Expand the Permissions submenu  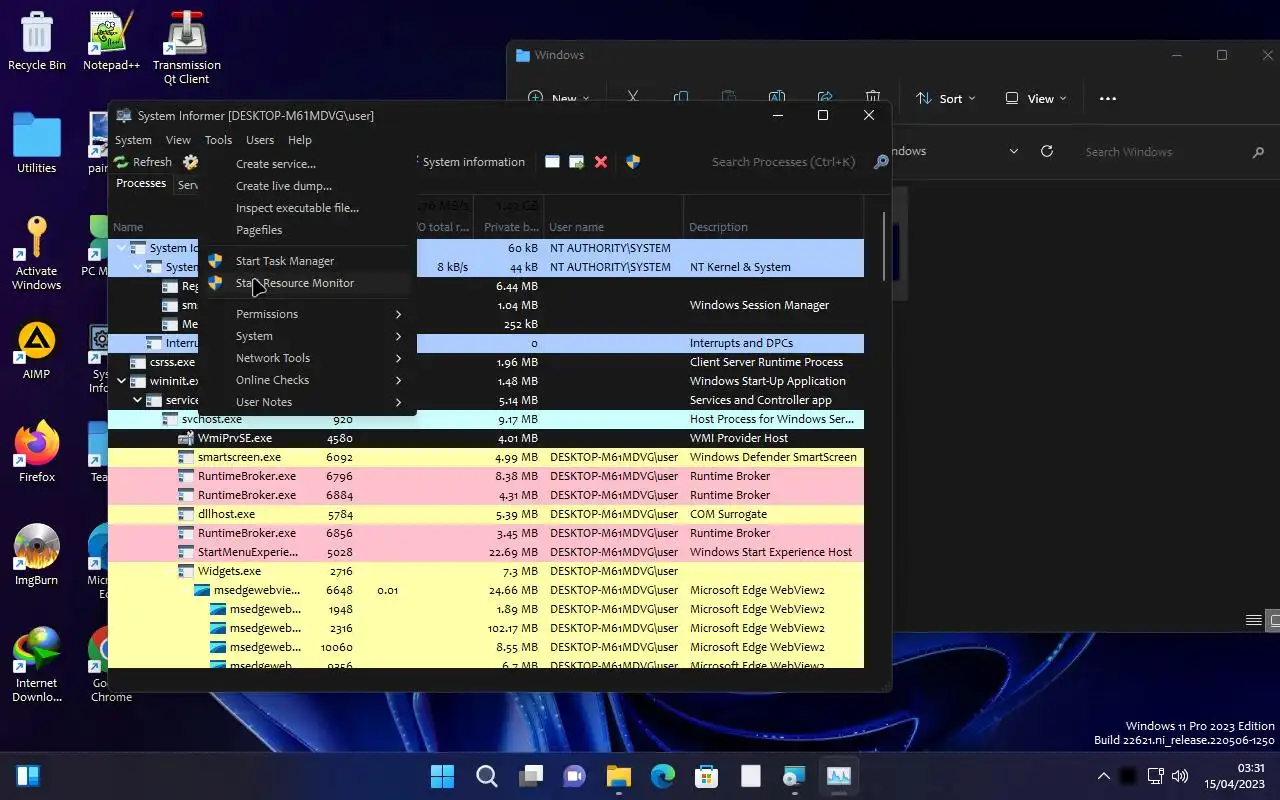(x=307, y=314)
